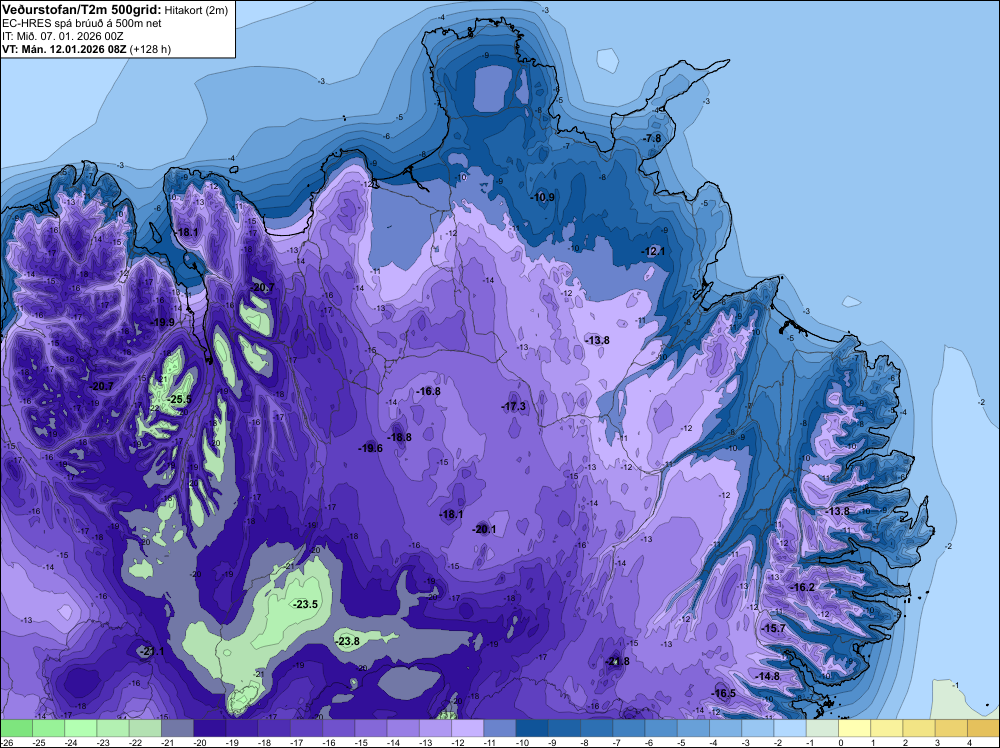Click the -25.5 temperature label on map
The image size is (1000, 748).
pyautogui.click(x=179, y=399)
